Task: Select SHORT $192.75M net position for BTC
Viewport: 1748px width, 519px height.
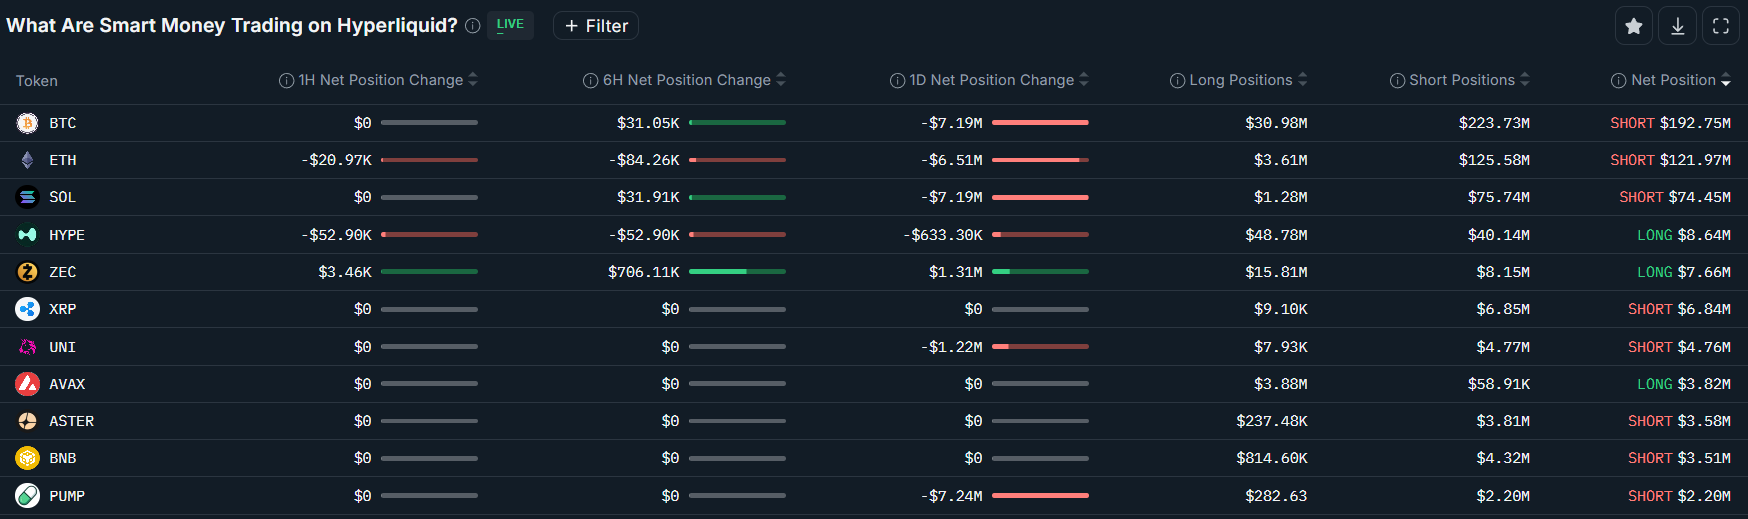Action: tap(1670, 123)
